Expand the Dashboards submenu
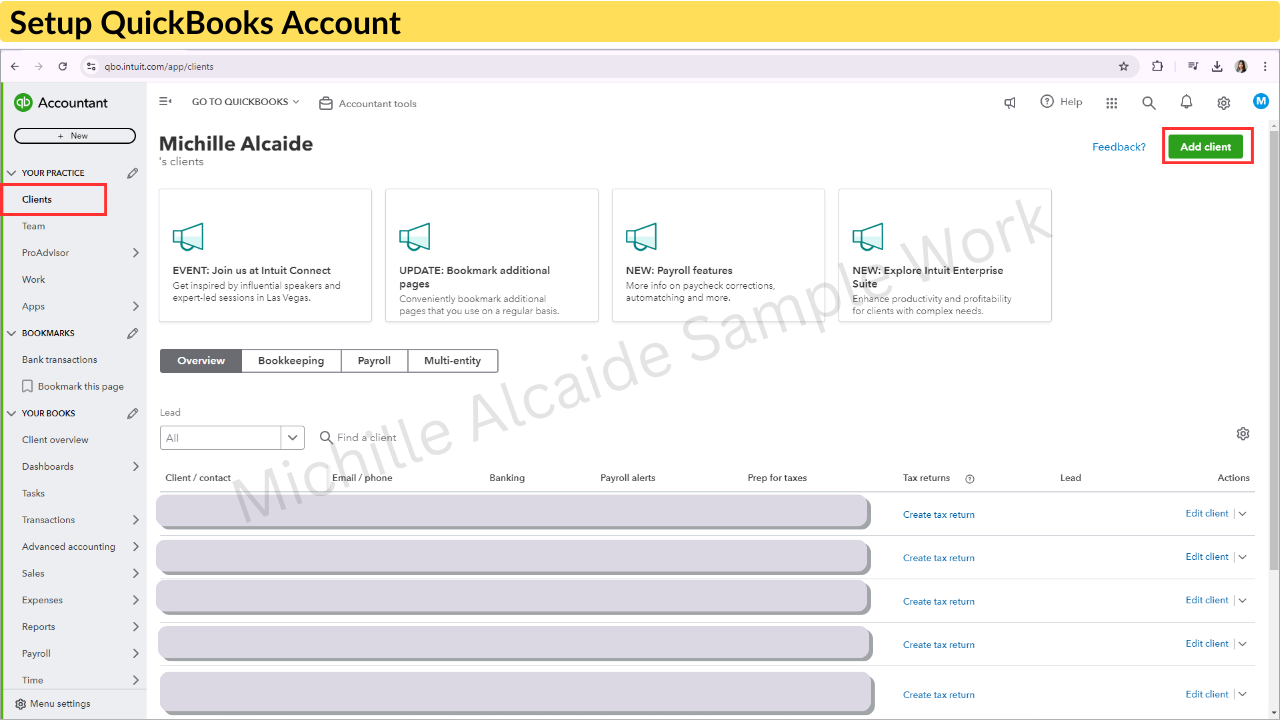This screenshot has width=1280, height=720. [x=136, y=466]
